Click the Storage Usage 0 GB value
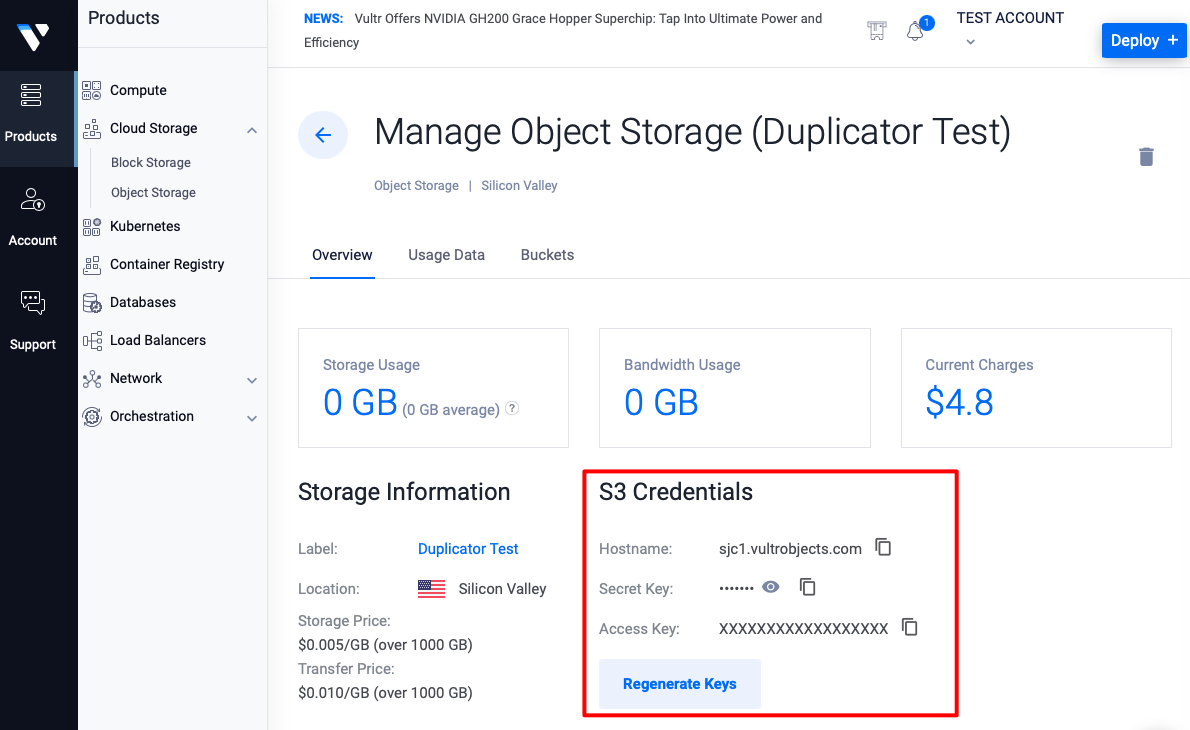The height and width of the screenshot is (730, 1190). coord(360,402)
